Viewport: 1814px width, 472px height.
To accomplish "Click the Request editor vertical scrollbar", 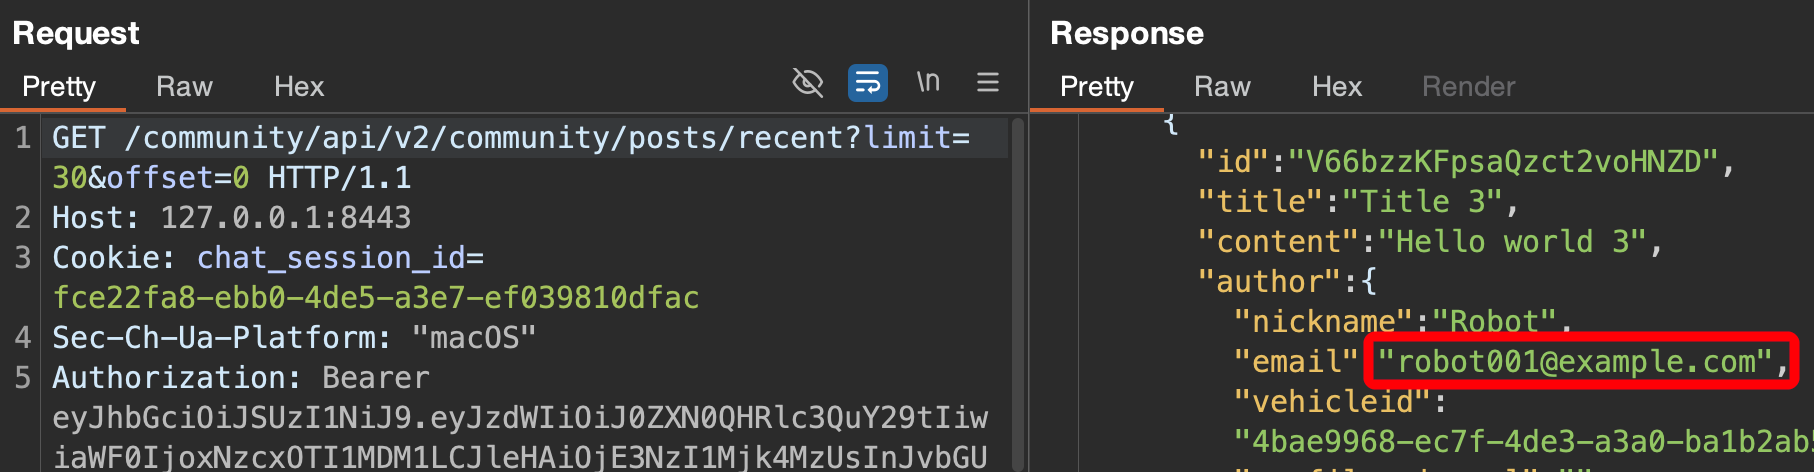I will pos(1018,290).
